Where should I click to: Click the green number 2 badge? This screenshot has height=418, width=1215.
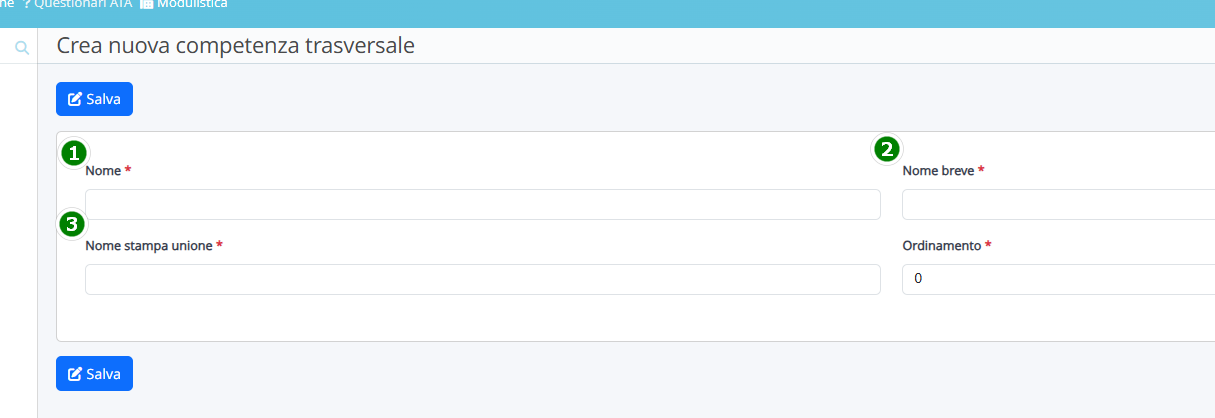[x=886, y=149]
